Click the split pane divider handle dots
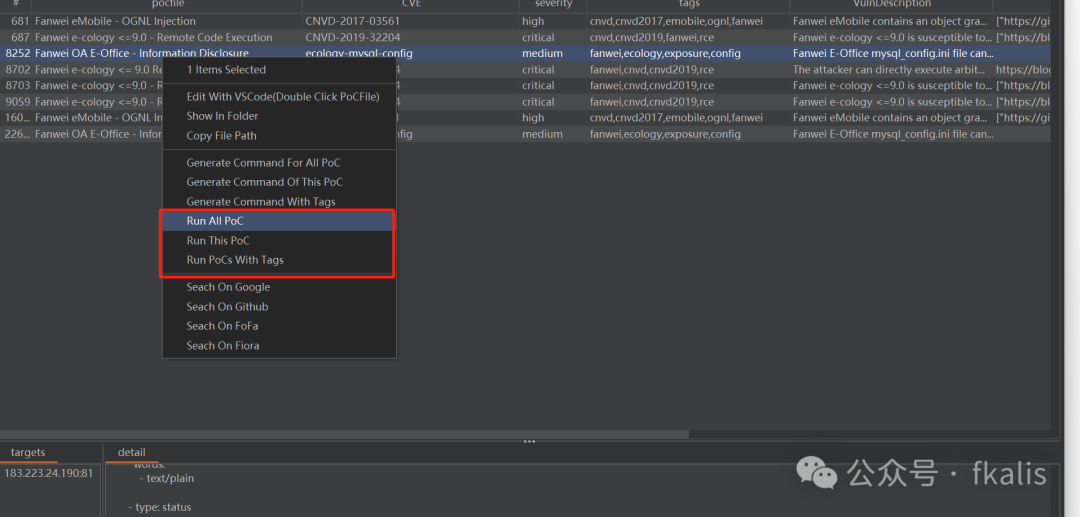The height and width of the screenshot is (517, 1080). click(x=529, y=441)
